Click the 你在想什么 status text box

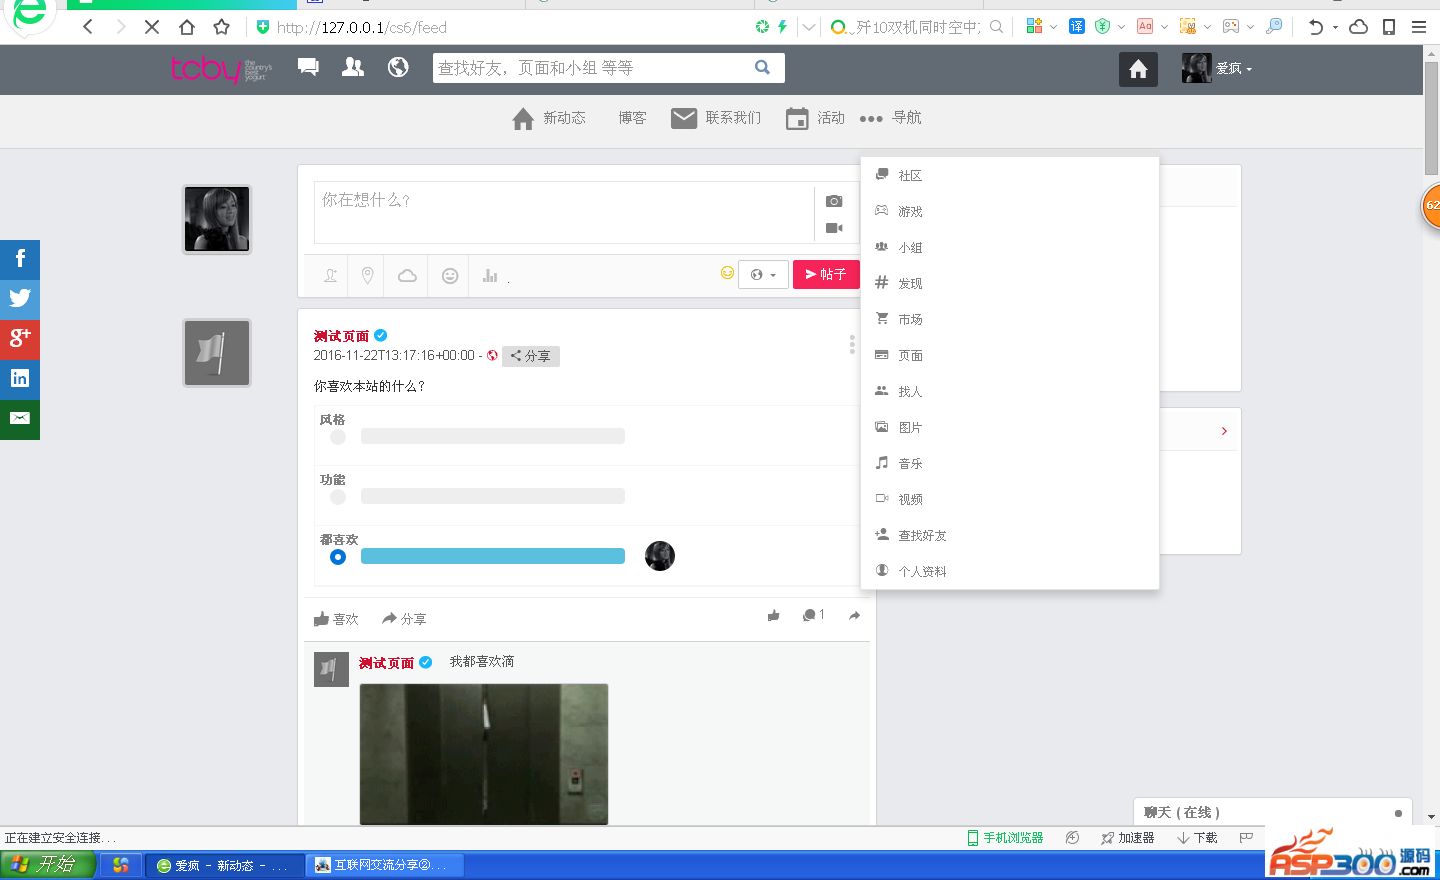(564, 212)
